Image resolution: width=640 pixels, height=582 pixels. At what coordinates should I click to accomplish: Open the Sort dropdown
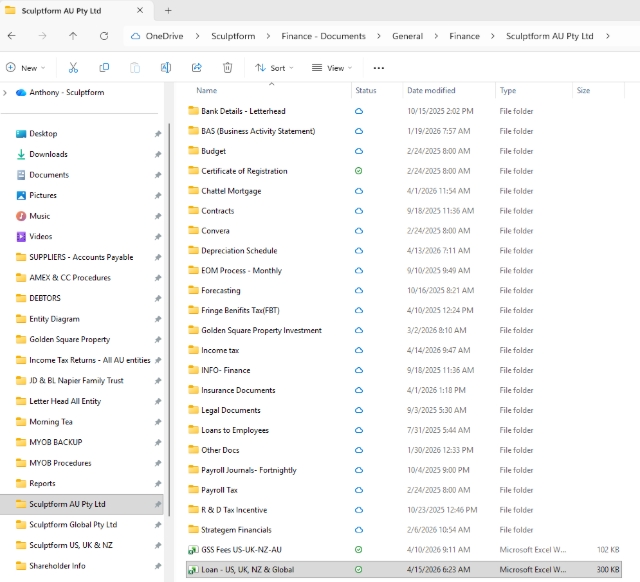click(274, 68)
